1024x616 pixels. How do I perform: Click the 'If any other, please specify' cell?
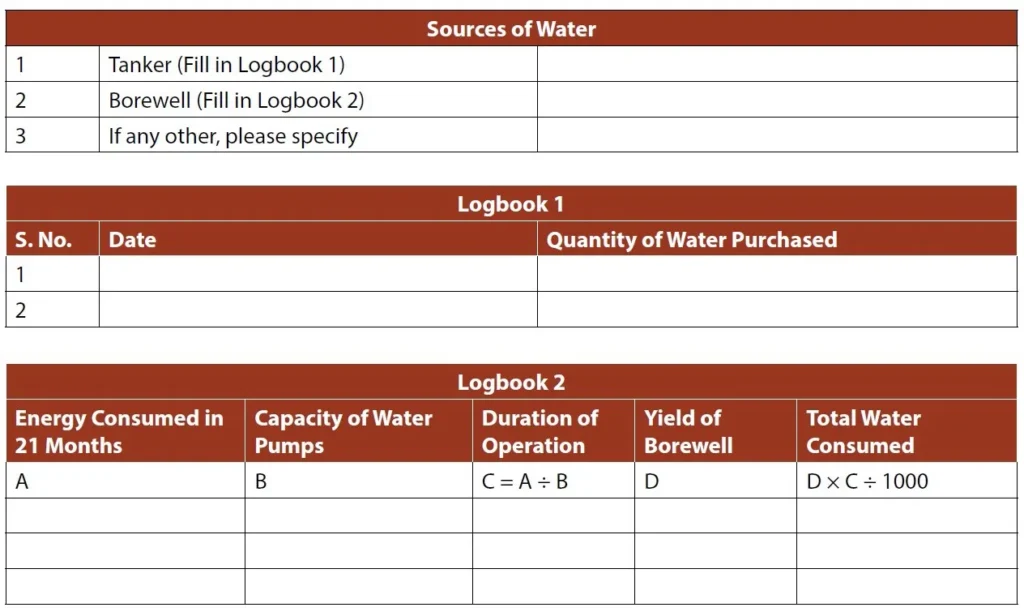pos(317,136)
